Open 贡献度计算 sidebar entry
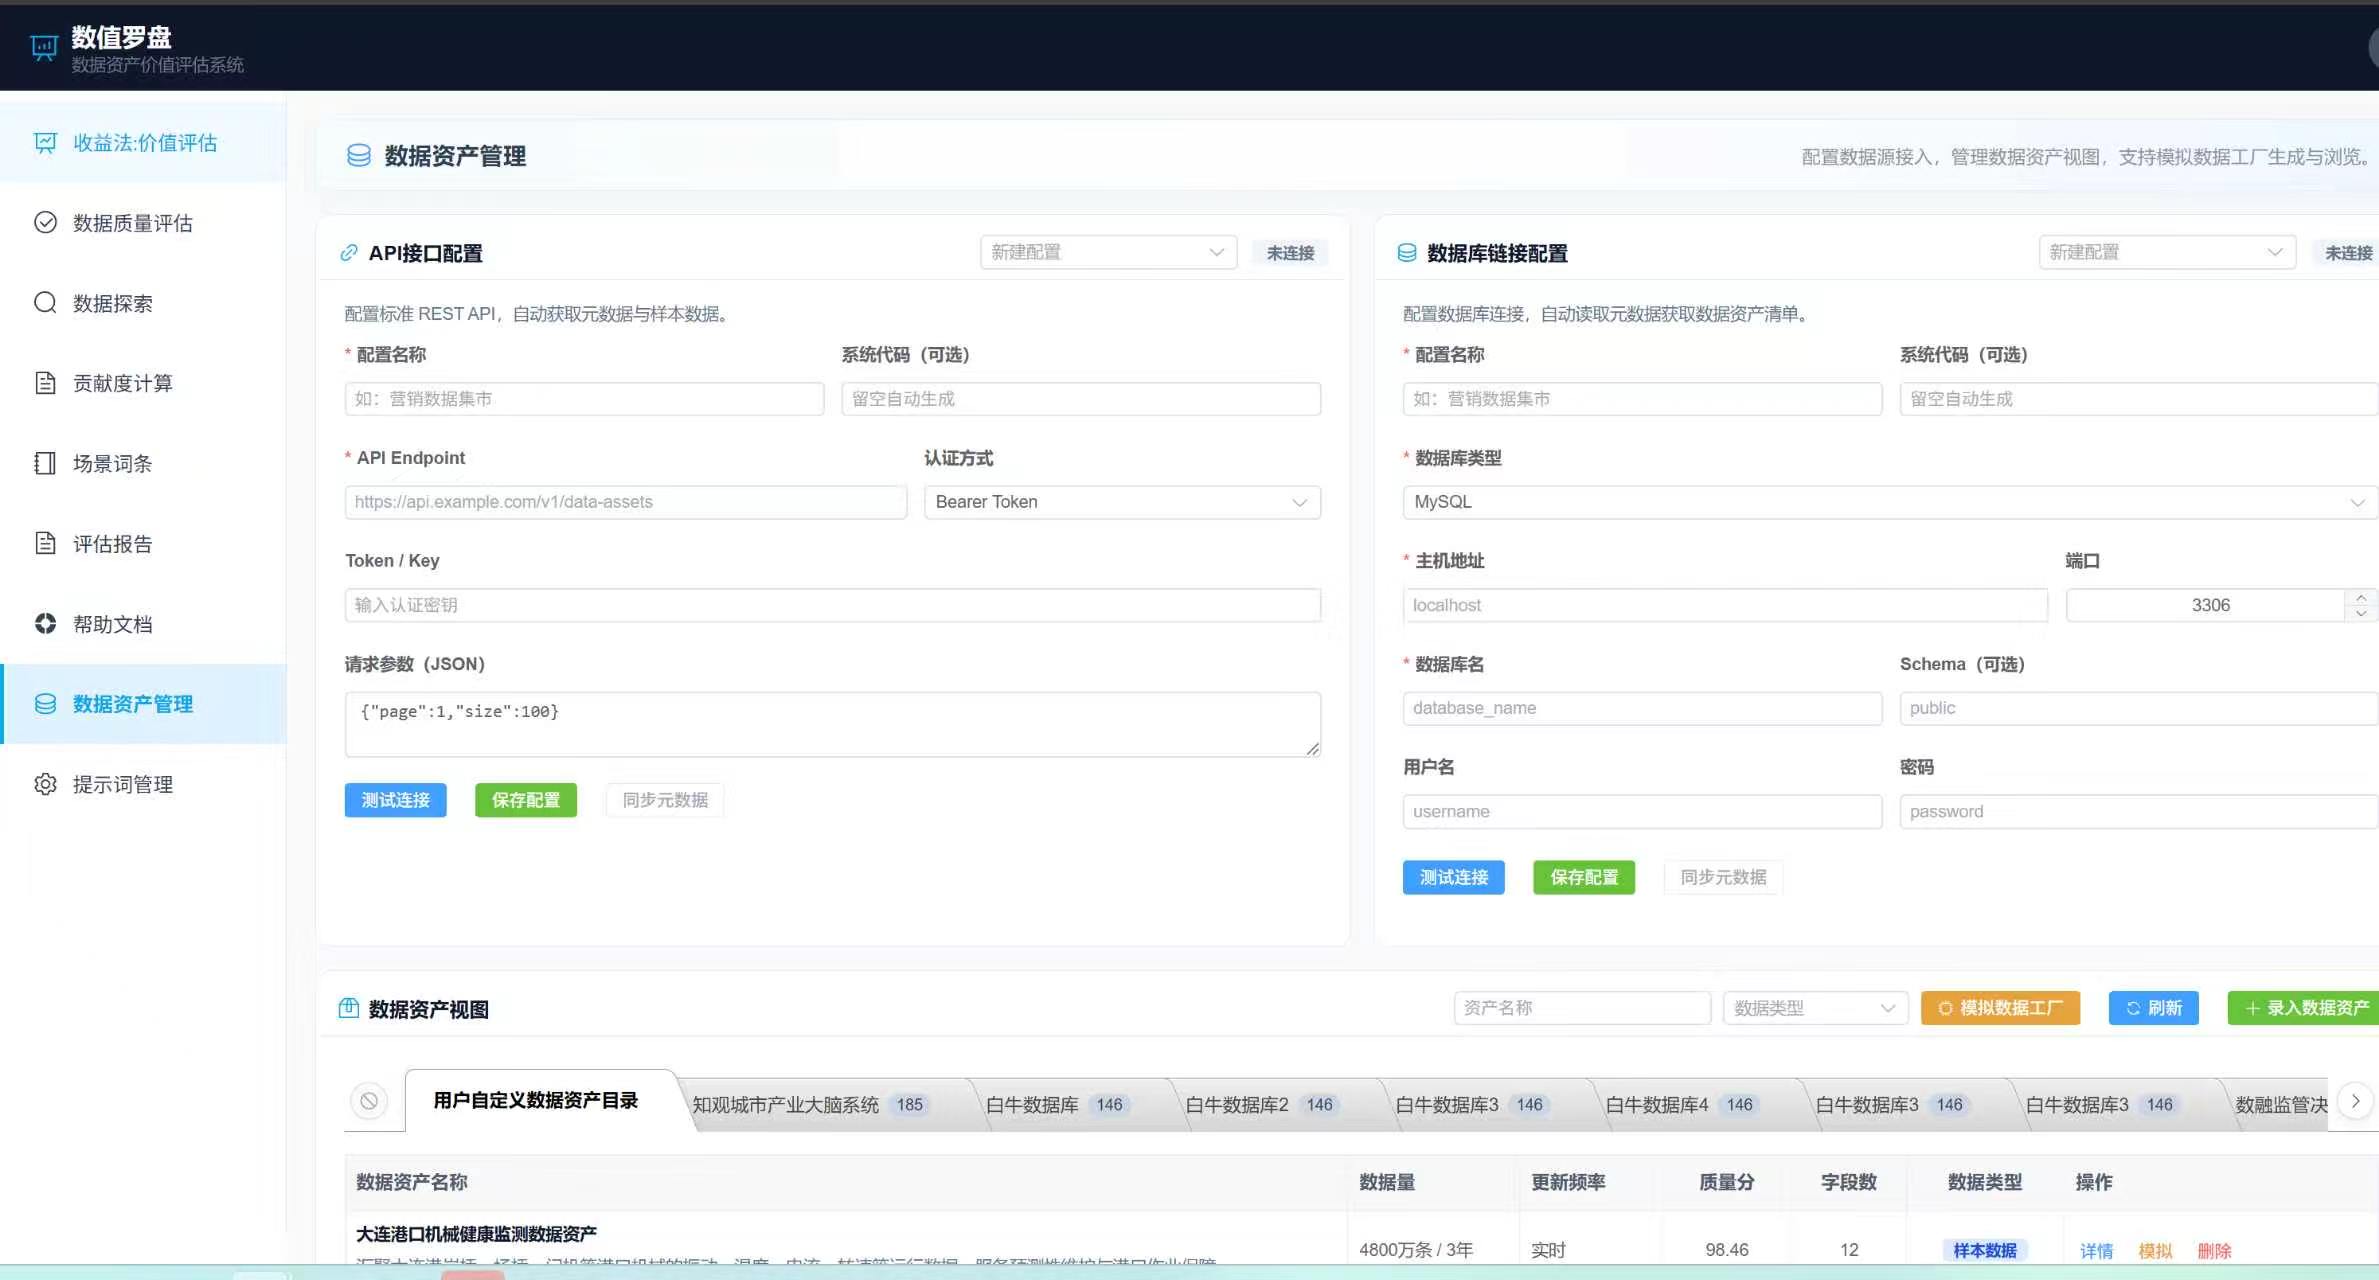2379x1280 pixels. pos(143,383)
